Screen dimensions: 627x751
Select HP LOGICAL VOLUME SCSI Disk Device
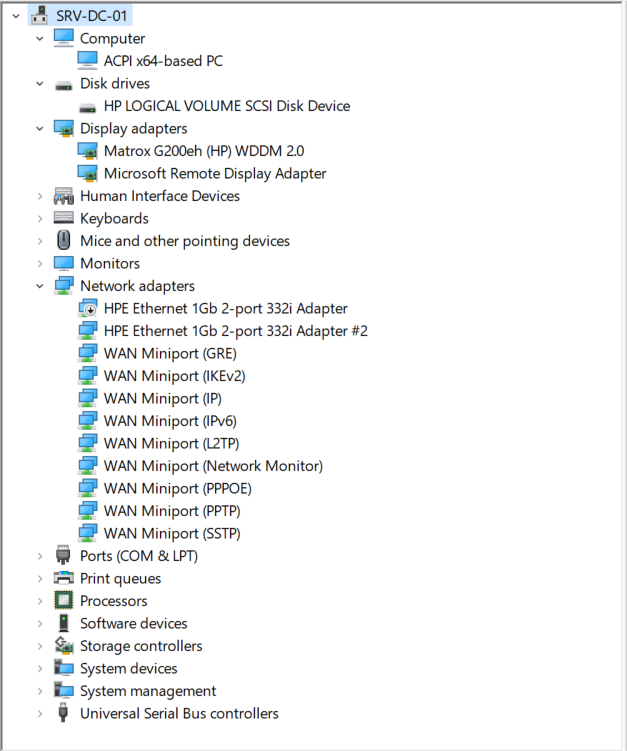point(227,106)
